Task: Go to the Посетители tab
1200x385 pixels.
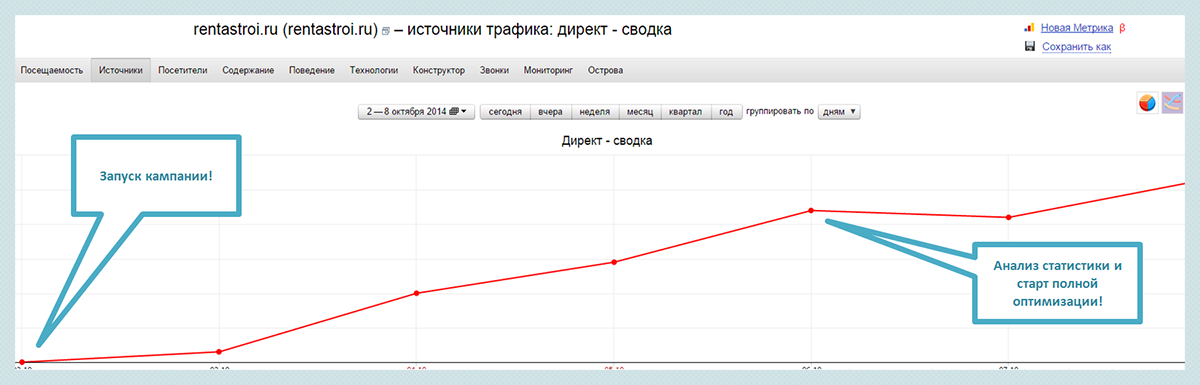Action: 183,71
